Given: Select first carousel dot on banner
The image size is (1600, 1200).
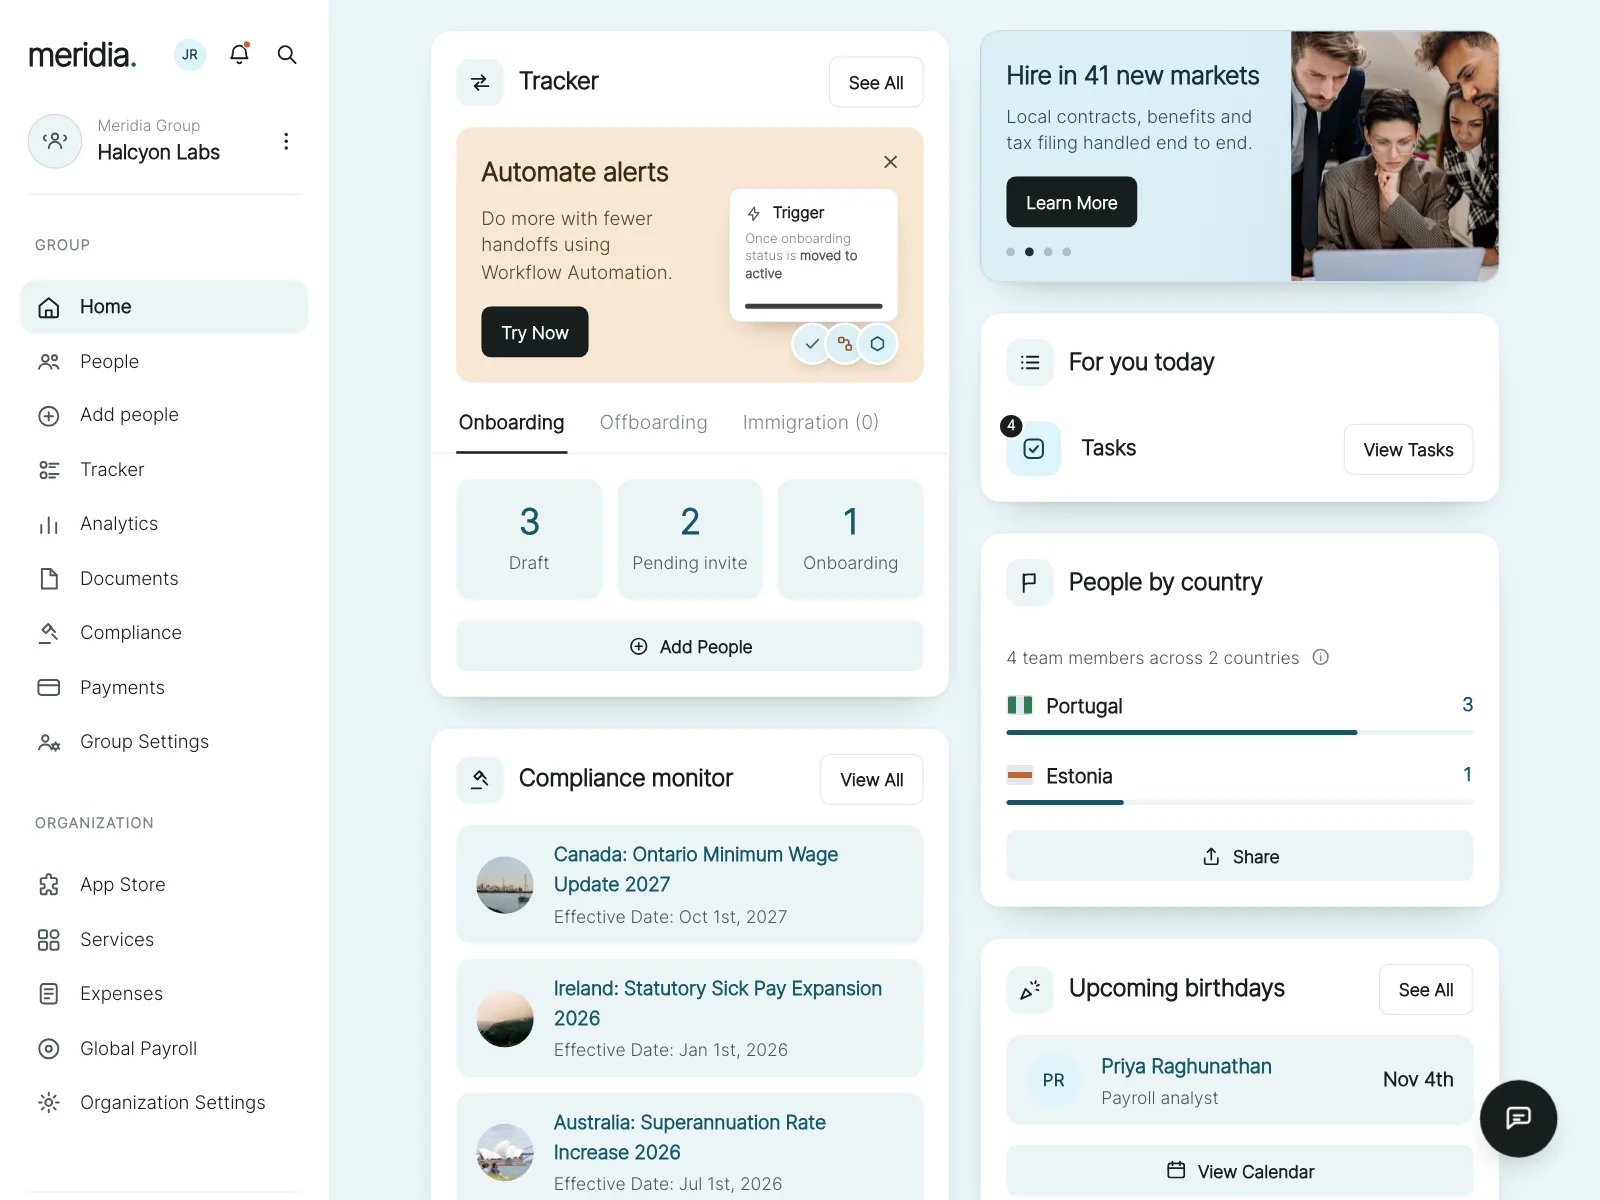Looking at the screenshot, I should (1011, 252).
